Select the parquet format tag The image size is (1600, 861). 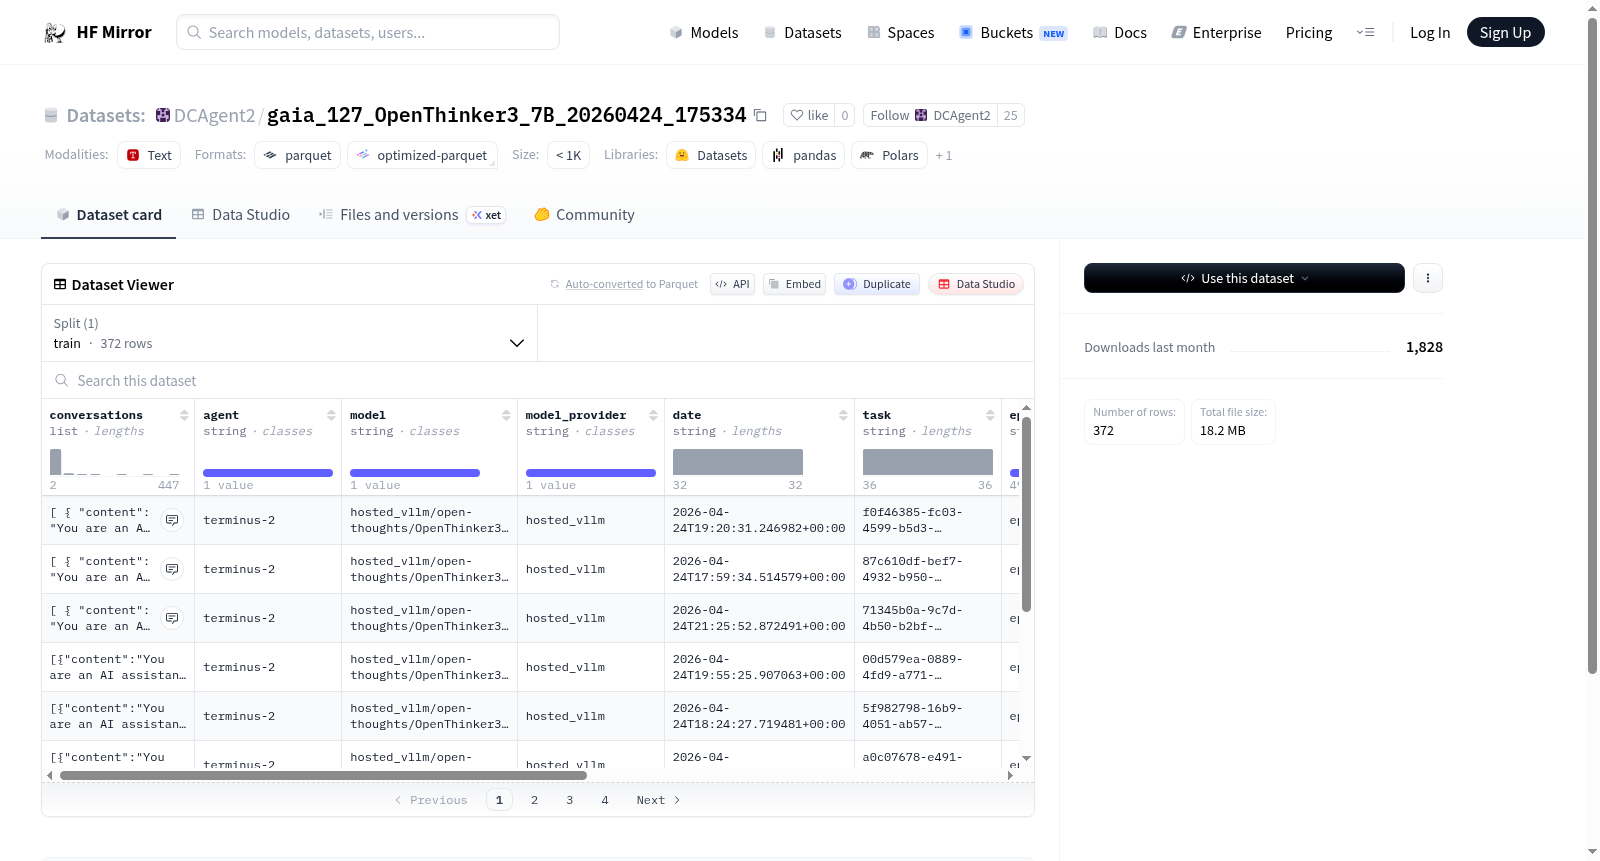298,155
